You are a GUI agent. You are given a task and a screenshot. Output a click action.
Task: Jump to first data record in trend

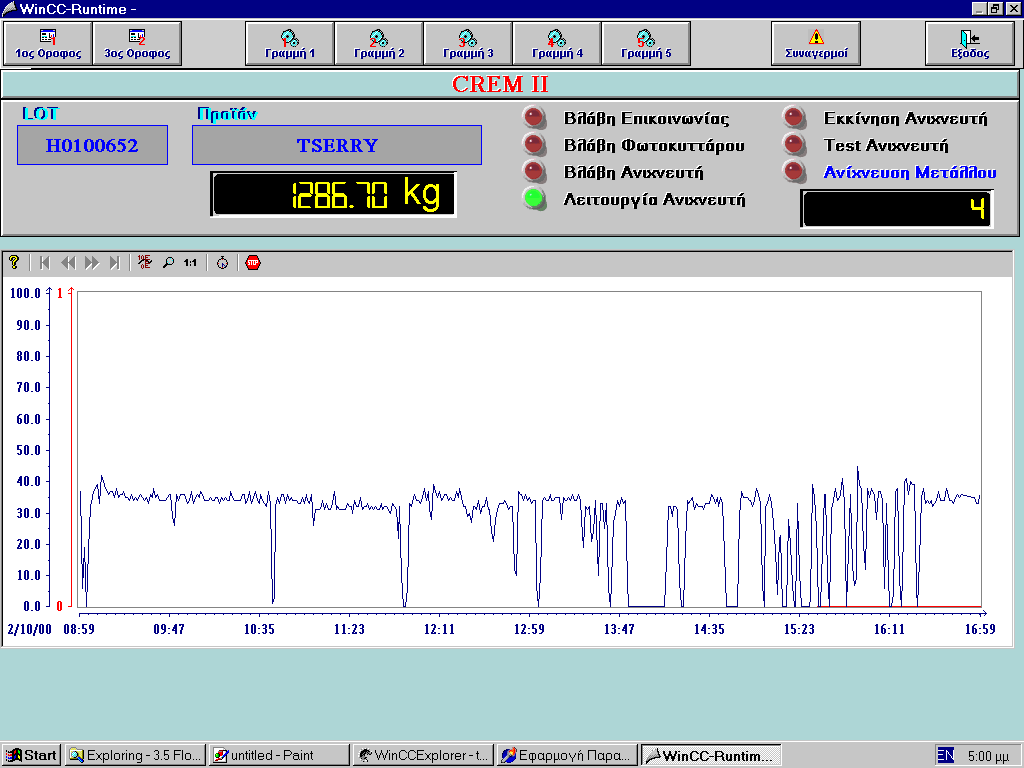44,263
